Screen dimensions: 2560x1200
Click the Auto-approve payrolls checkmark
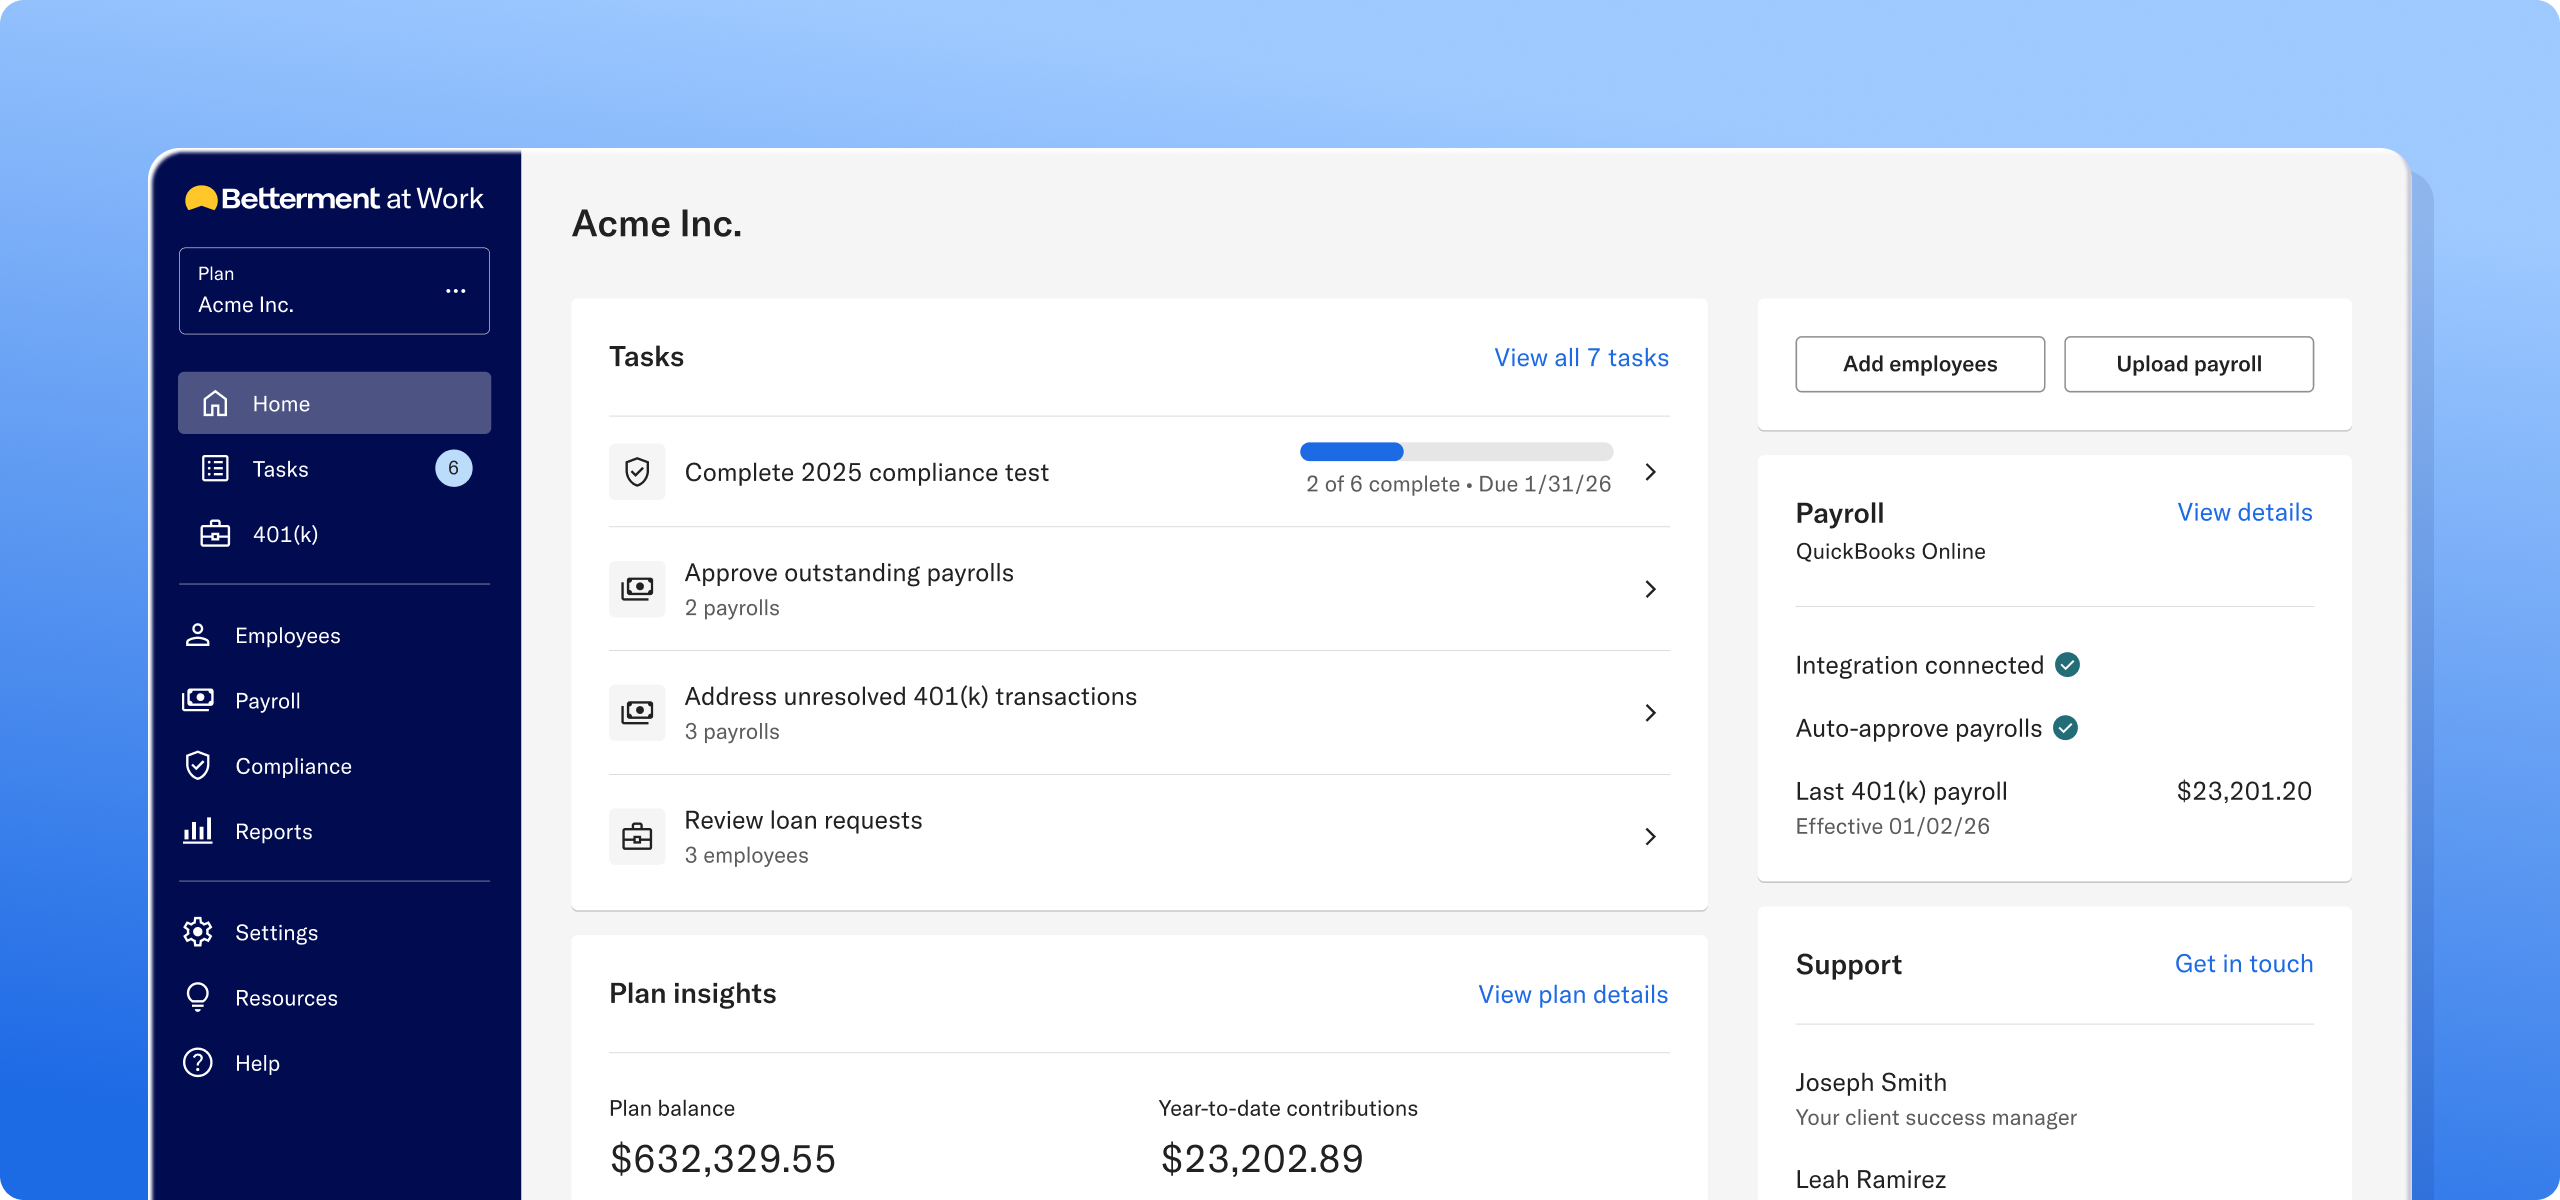pyautogui.click(x=2066, y=728)
